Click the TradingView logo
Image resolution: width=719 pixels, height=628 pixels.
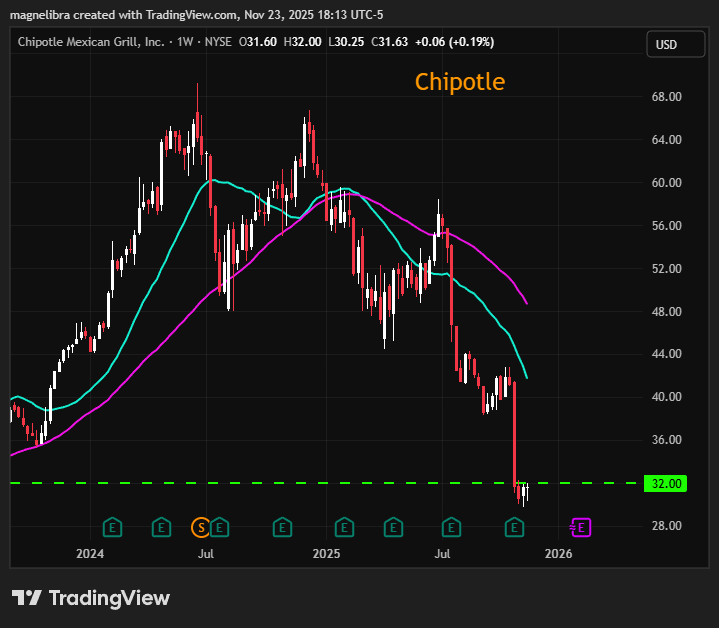(91, 598)
